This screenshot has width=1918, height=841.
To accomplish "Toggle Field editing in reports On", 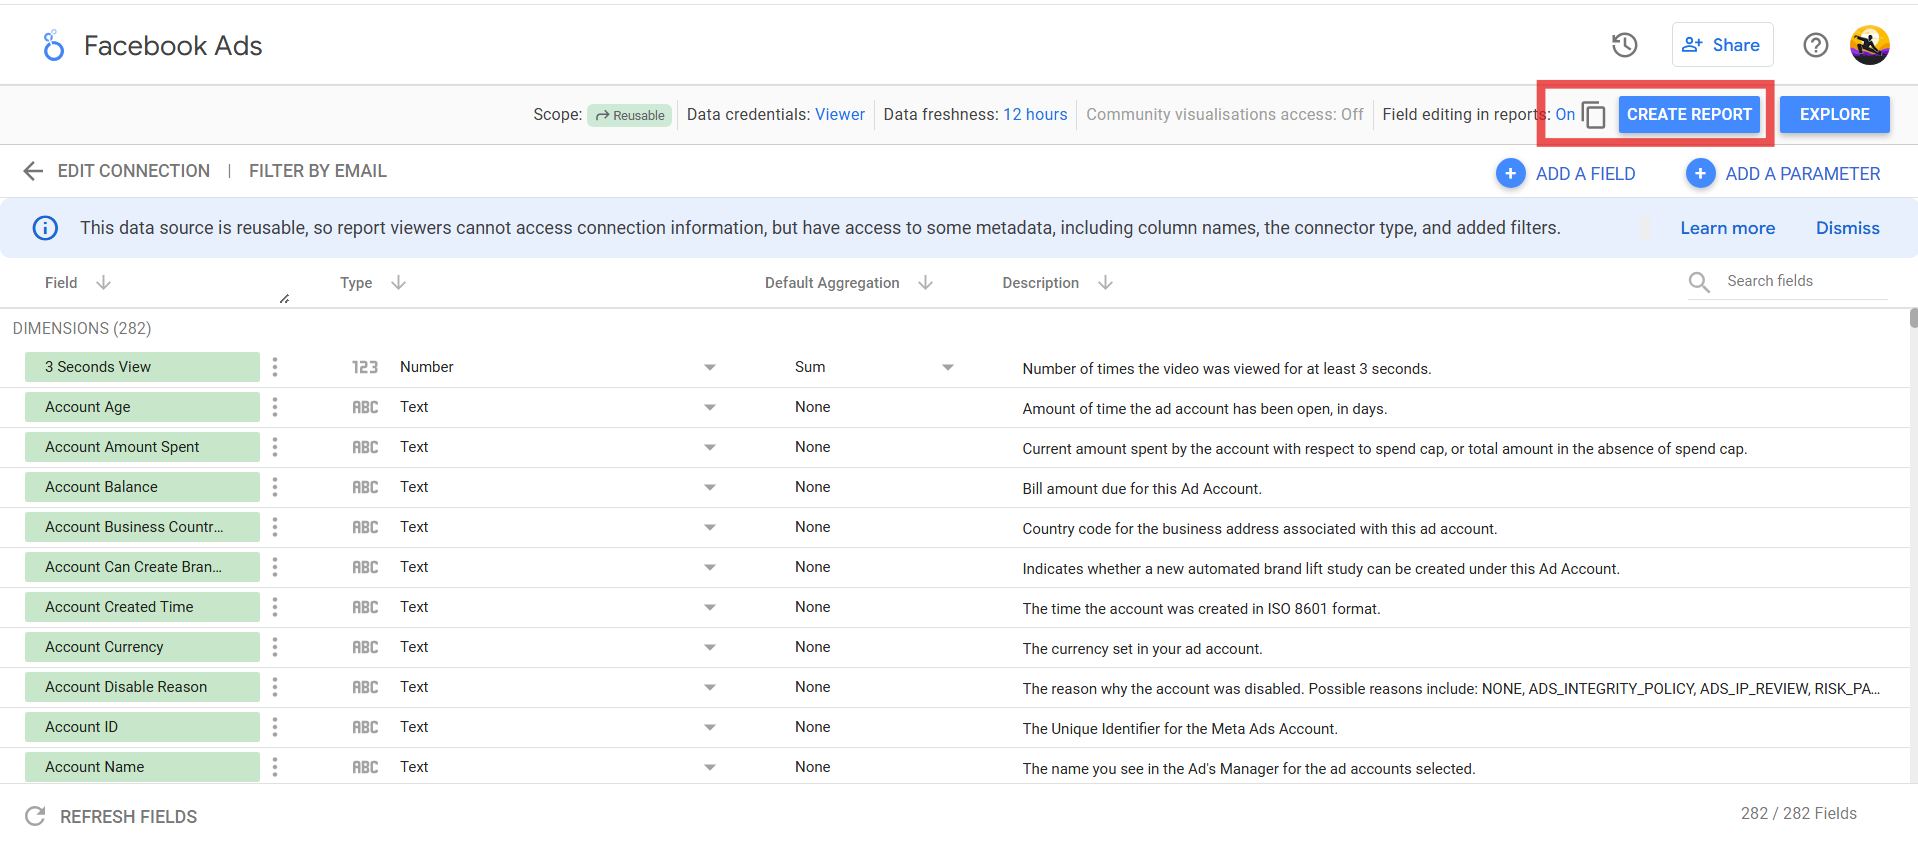I will point(1565,115).
